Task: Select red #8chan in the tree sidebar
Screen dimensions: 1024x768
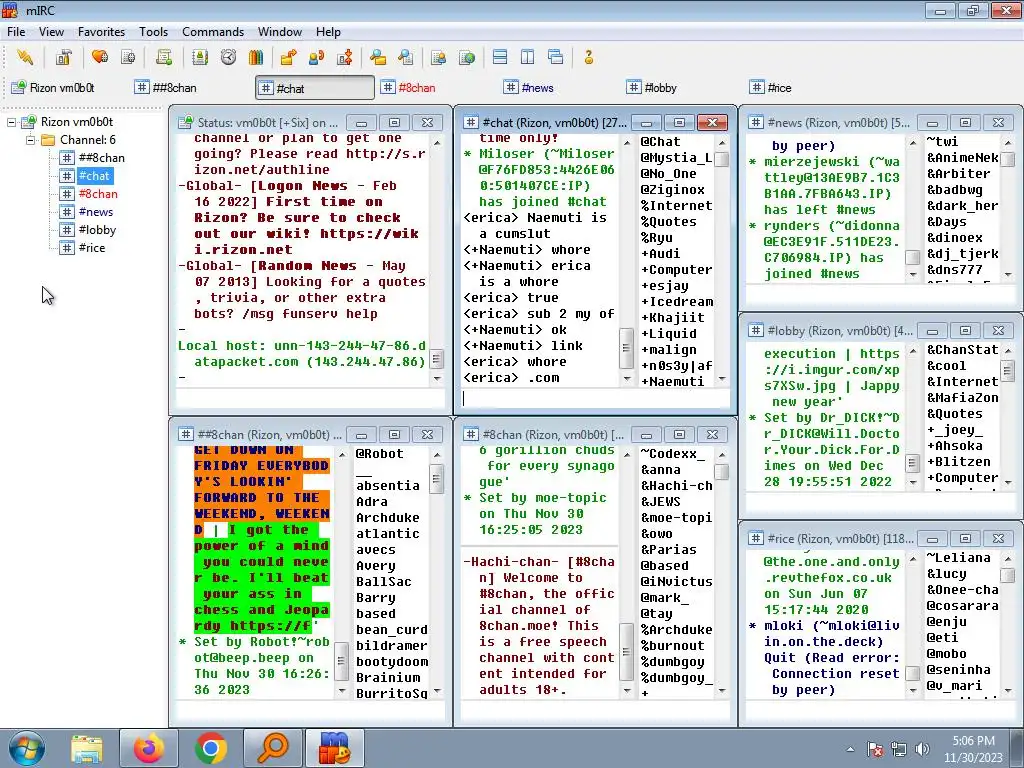Action: click(x=98, y=194)
